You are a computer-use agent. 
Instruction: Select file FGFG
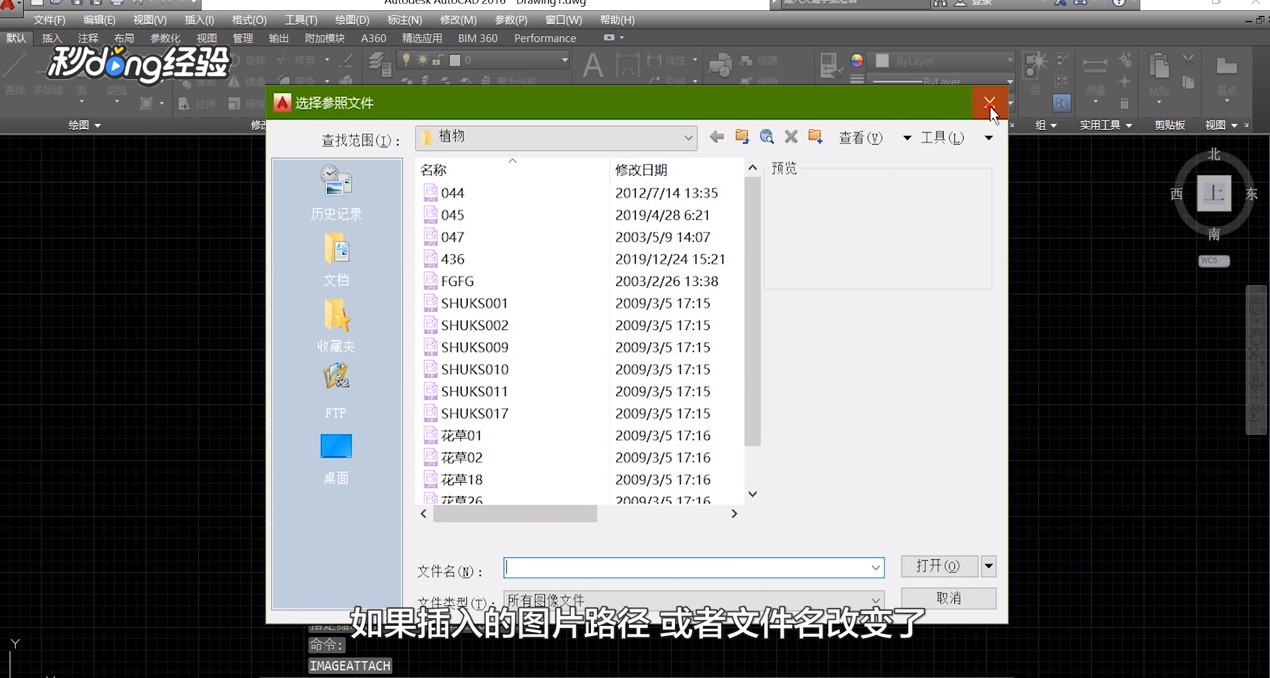click(457, 281)
